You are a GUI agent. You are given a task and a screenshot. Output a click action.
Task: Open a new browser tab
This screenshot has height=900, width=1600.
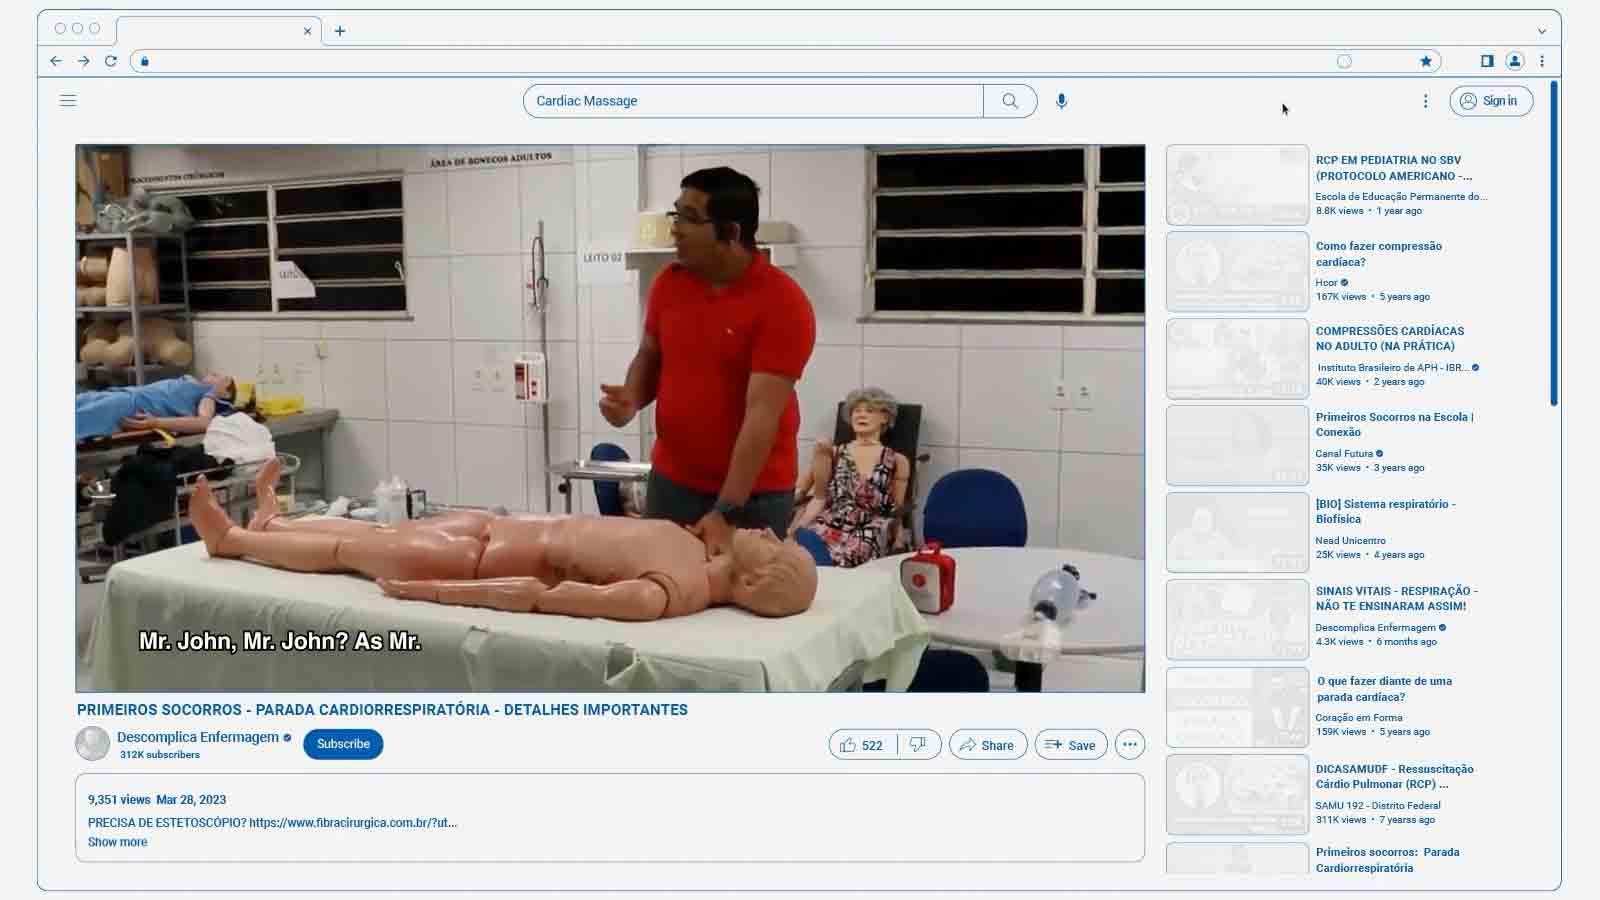[340, 31]
